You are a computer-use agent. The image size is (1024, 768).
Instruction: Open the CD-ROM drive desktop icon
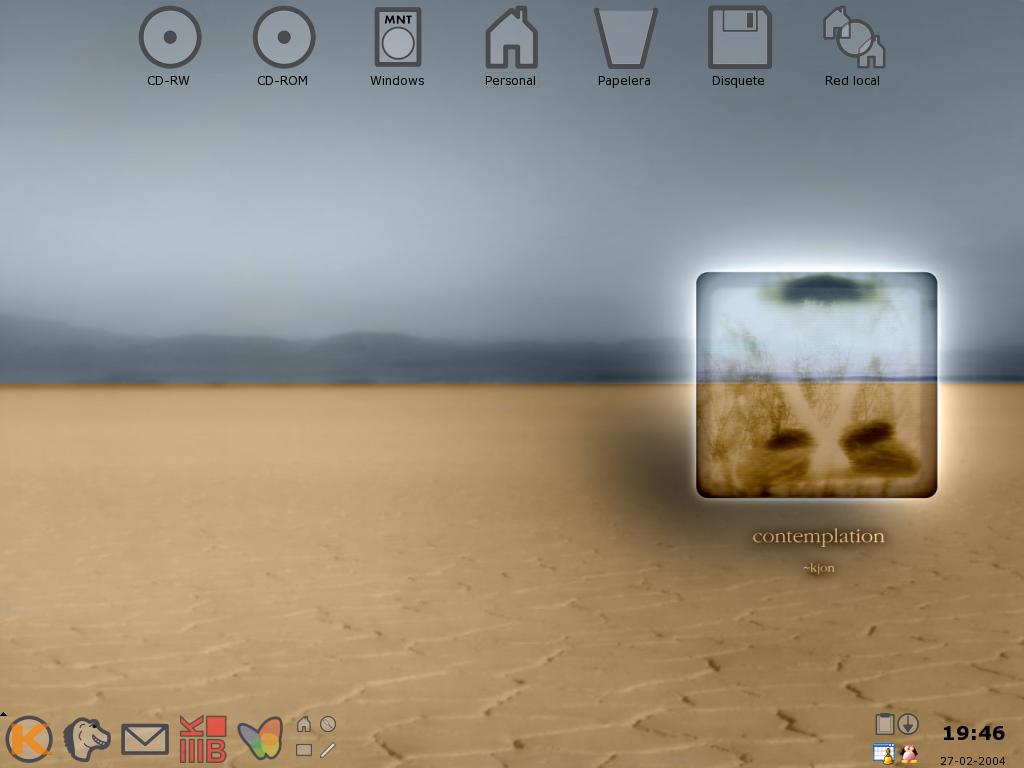tap(284, 37)
